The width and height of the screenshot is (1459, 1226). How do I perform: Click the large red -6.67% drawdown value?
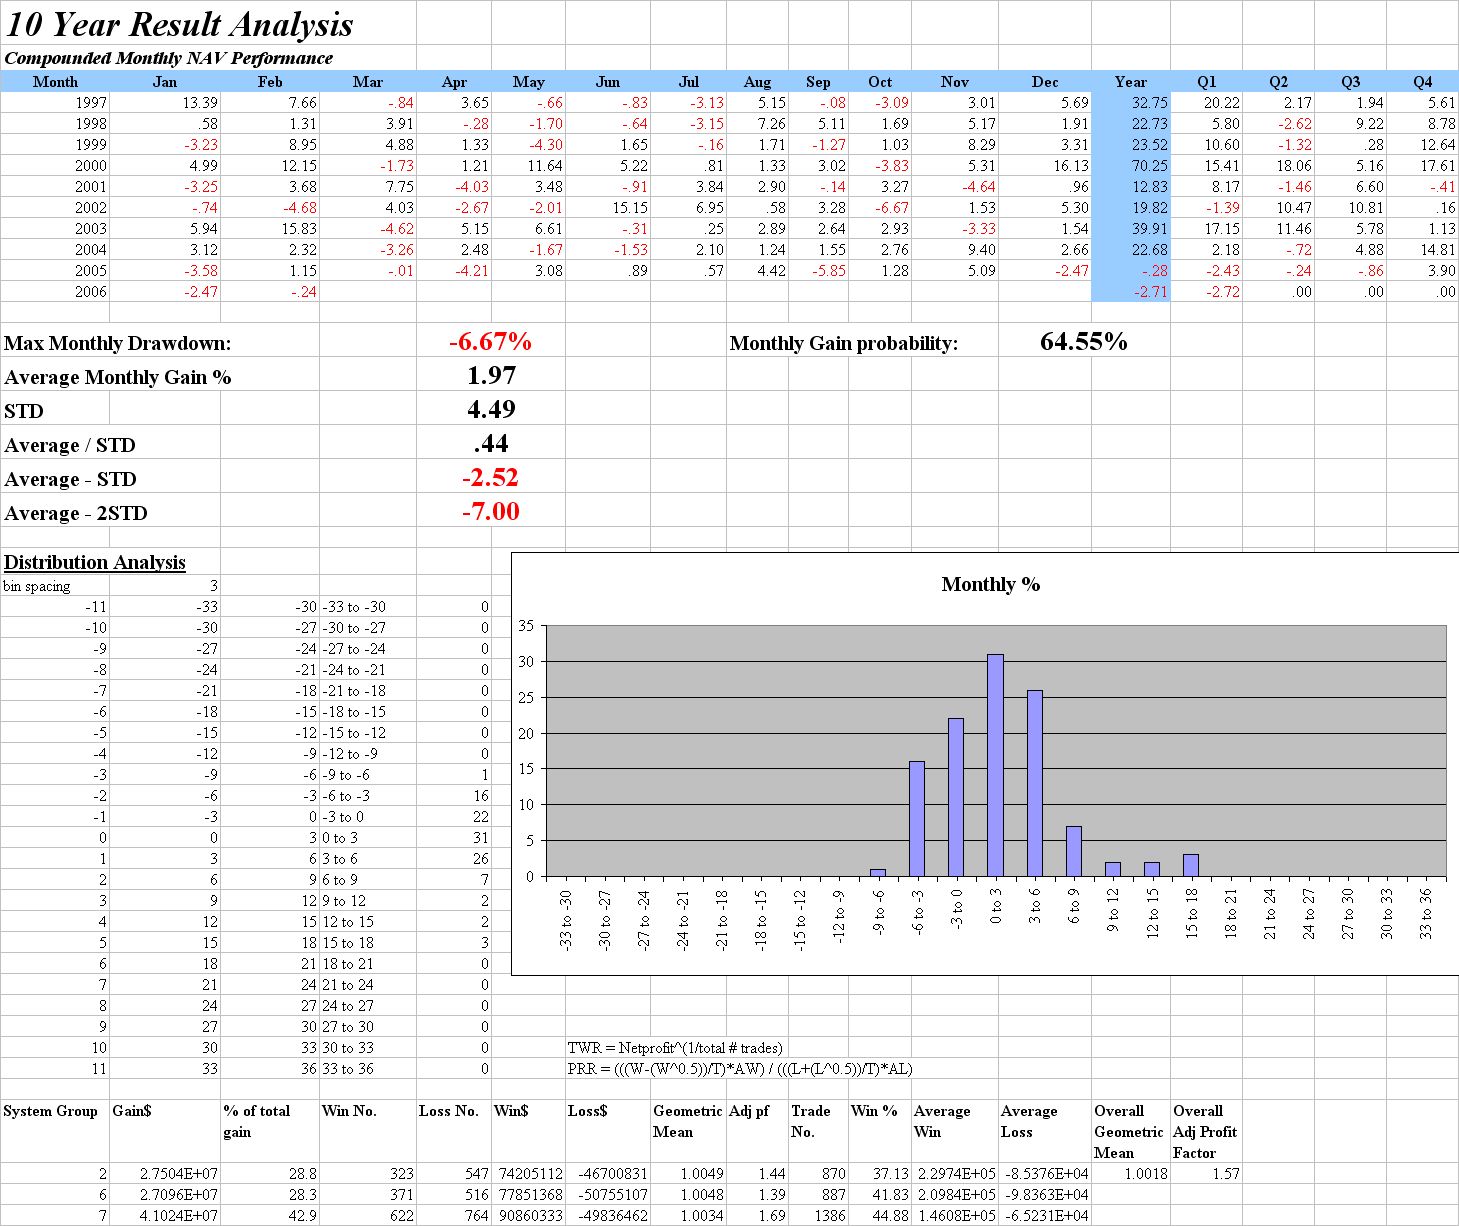(490, 341)
